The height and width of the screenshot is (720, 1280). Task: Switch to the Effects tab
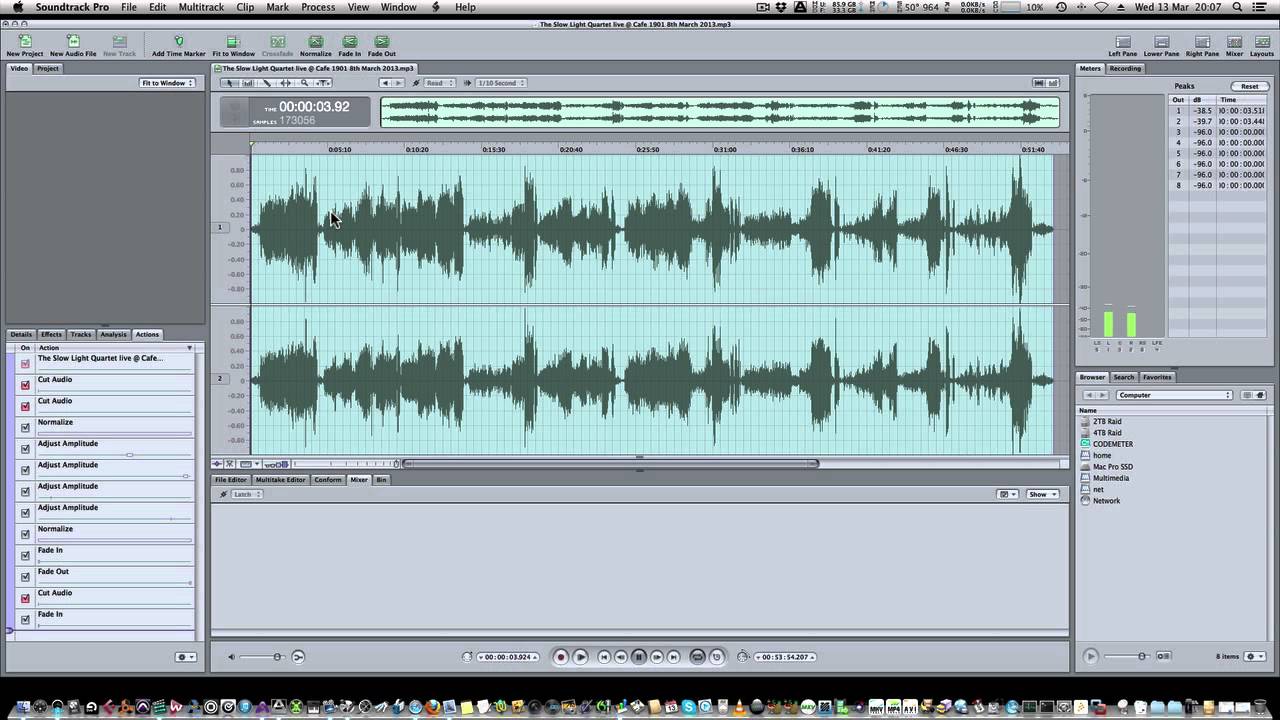coord(51,334)
